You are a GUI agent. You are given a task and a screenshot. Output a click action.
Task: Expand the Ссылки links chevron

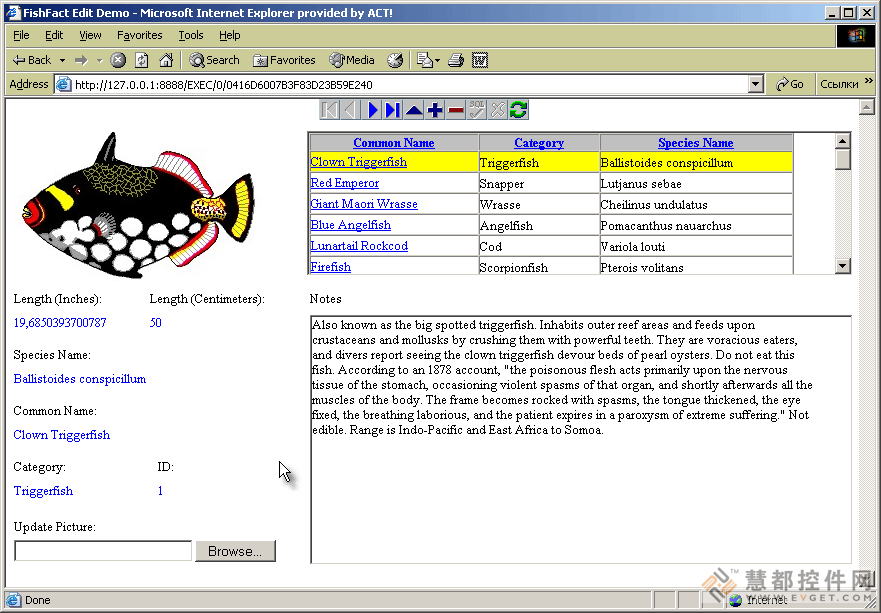click(x=869, y=81)
